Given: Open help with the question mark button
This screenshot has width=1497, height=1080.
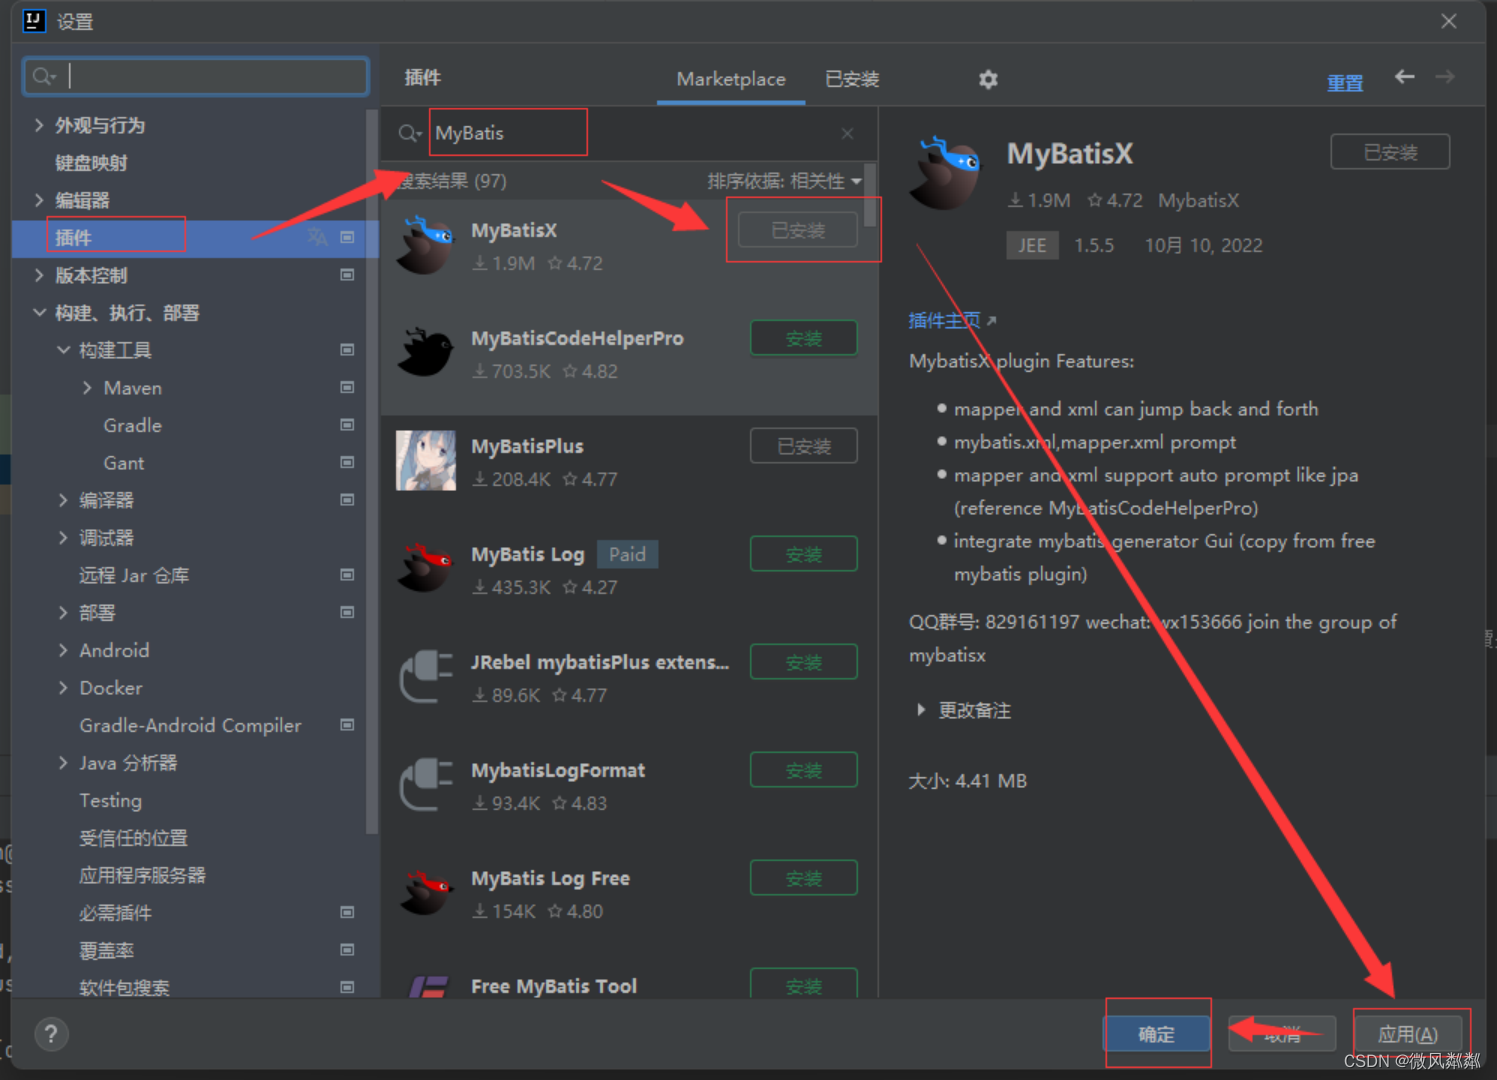Looking at the screenshot, I should [x=51, y=1034].
